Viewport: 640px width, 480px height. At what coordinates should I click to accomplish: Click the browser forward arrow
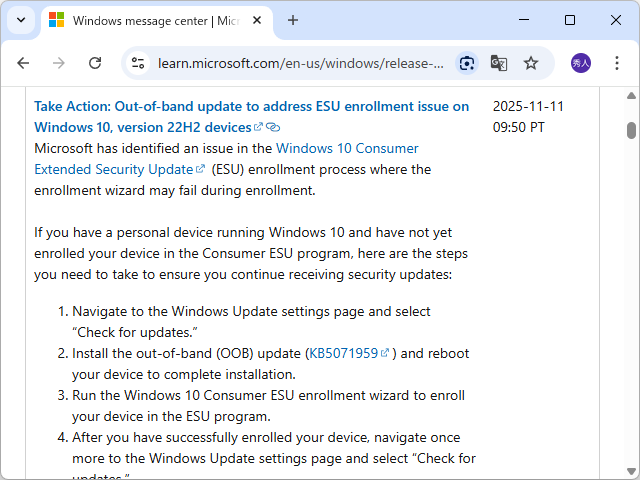pos(59,63)
